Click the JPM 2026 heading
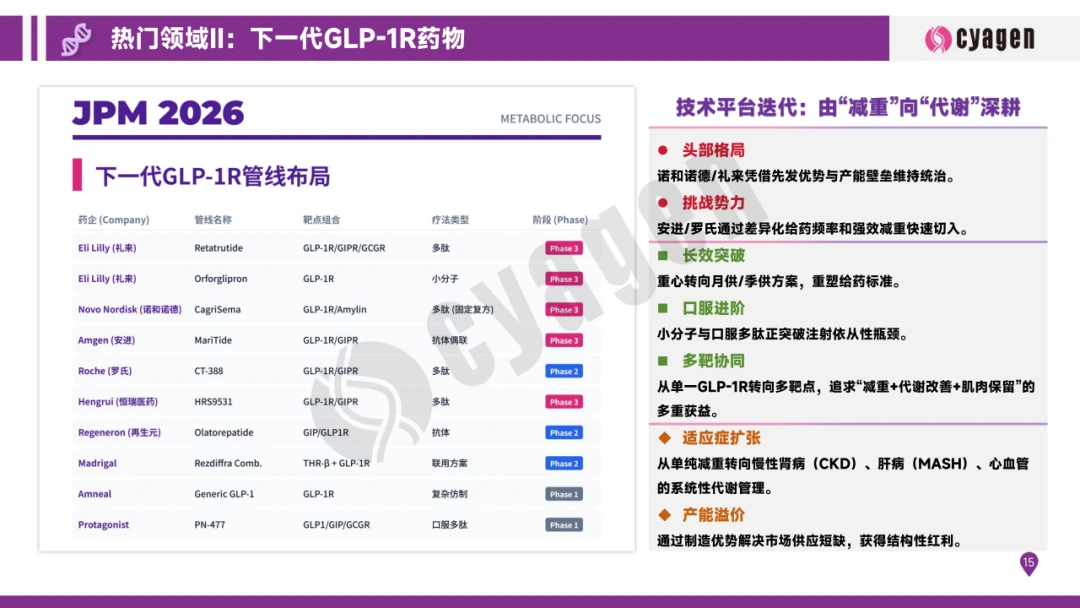This screenshot has width=1080, height=608. click(158, 113)
